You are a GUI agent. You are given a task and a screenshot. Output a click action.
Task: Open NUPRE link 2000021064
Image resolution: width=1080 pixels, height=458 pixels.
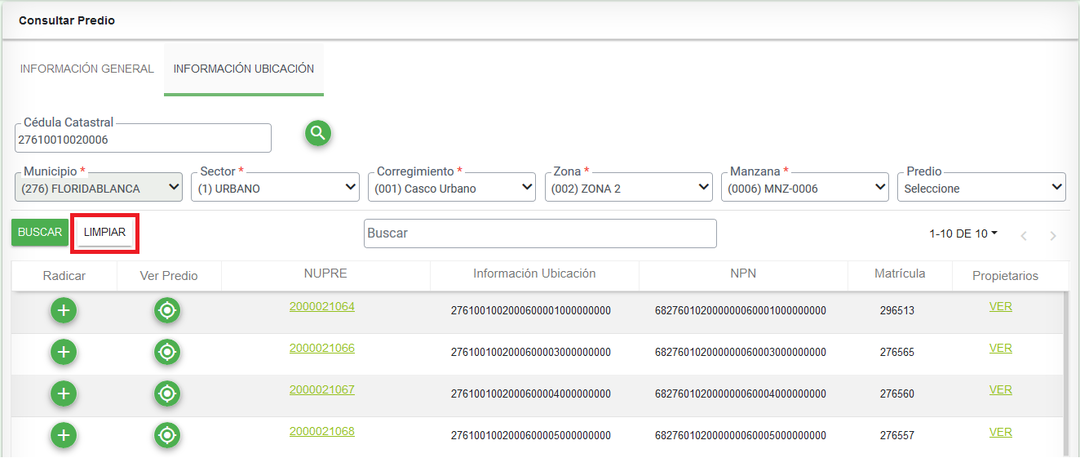(x=322, y=306)
